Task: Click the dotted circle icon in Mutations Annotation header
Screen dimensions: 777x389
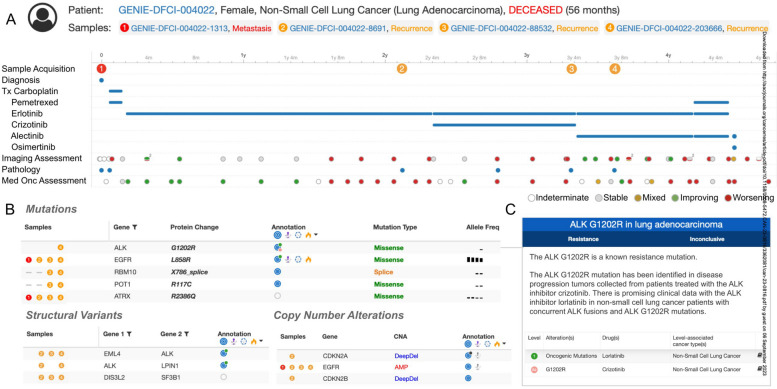Action: point(298,235)
